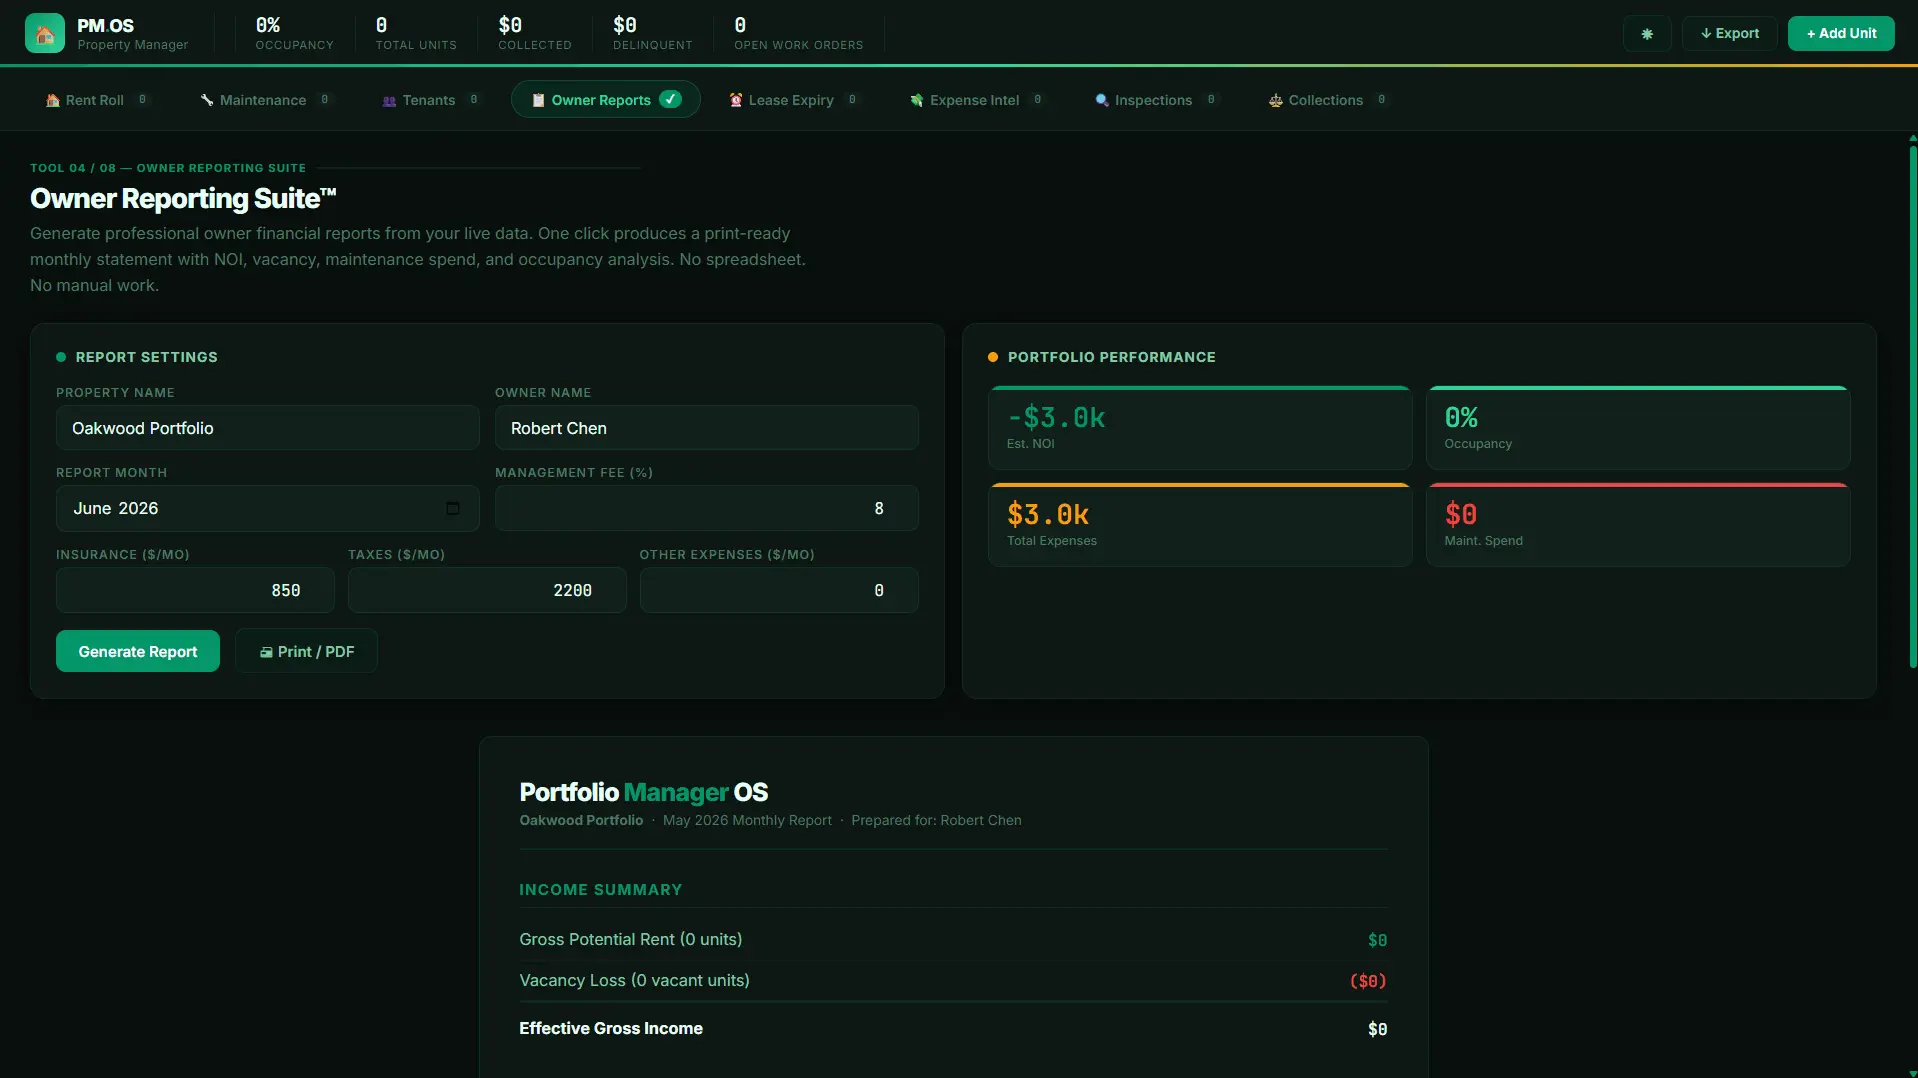The width and height of the screenshot is (1918, 1078).
Task: Click the Income Summary heading
Action: [600, 890]
